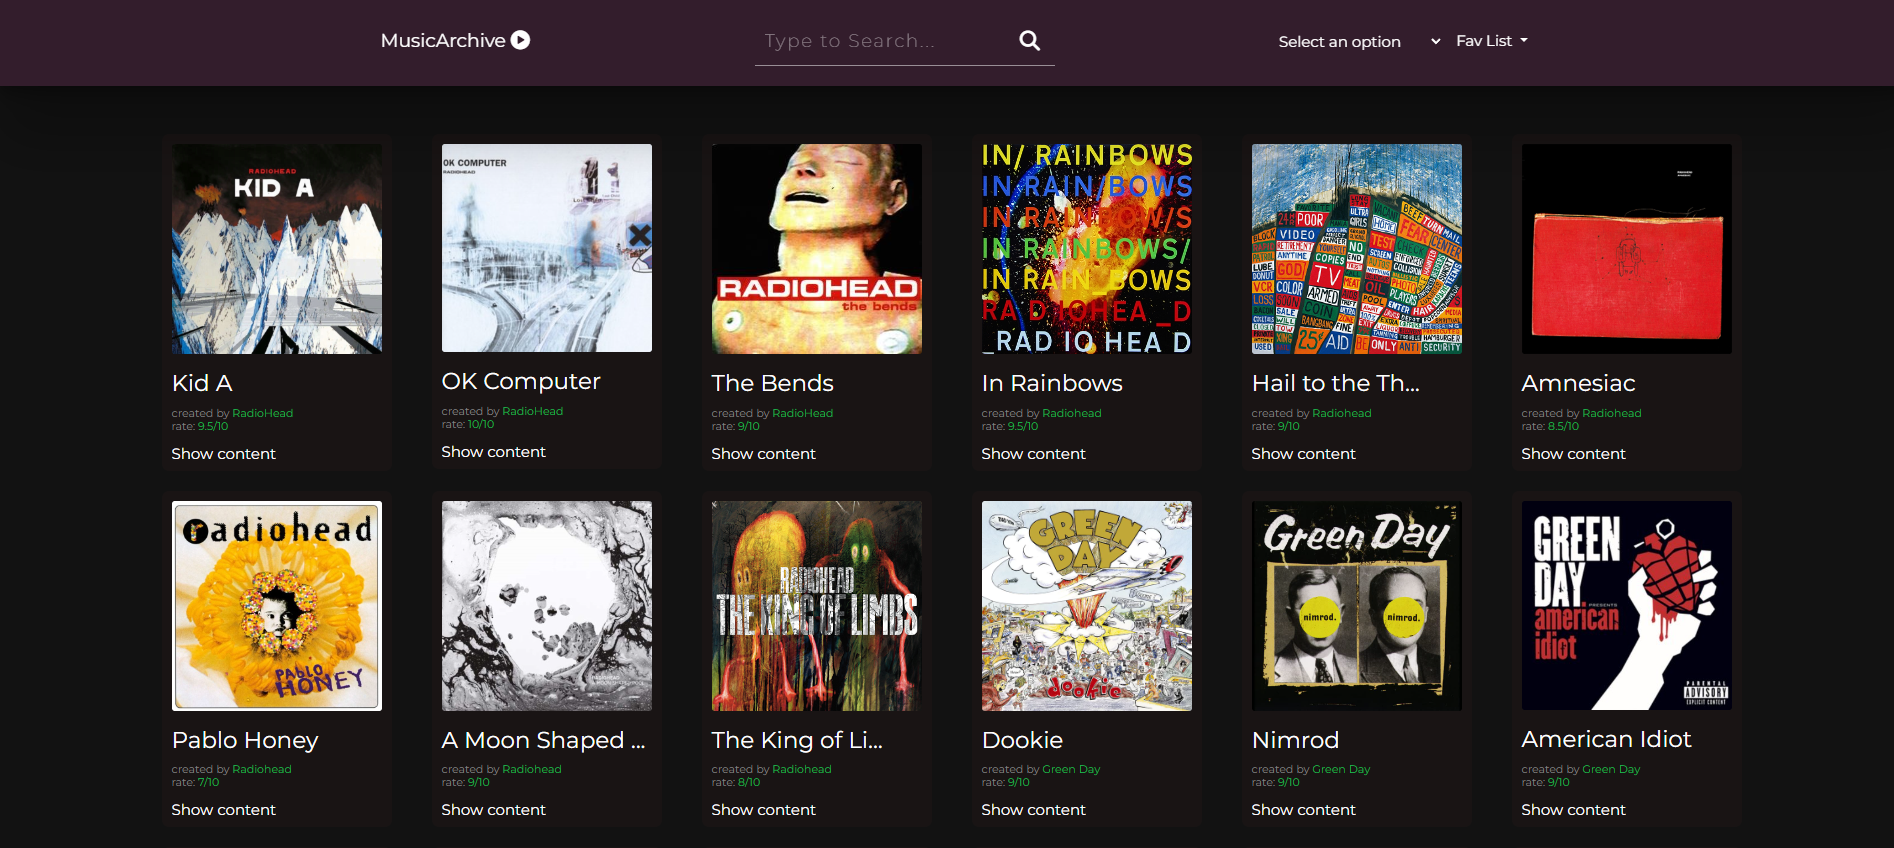Open the OK Computer album cover

pos(547,248)
